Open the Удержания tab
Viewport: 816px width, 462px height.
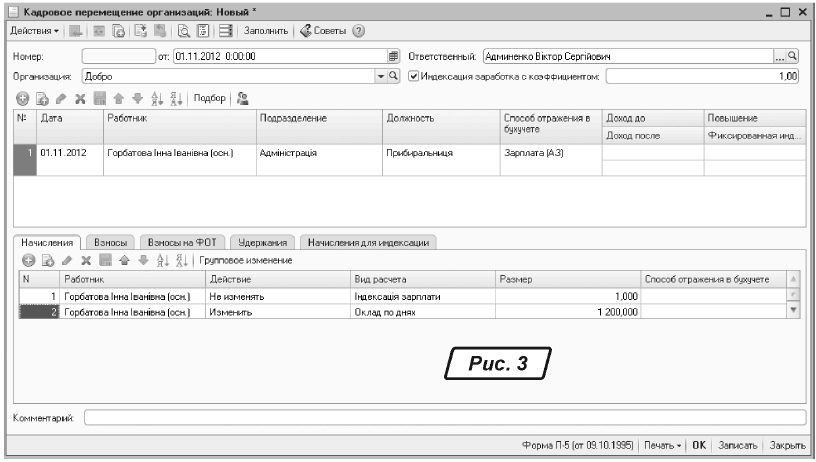click(x=264, y=242)
